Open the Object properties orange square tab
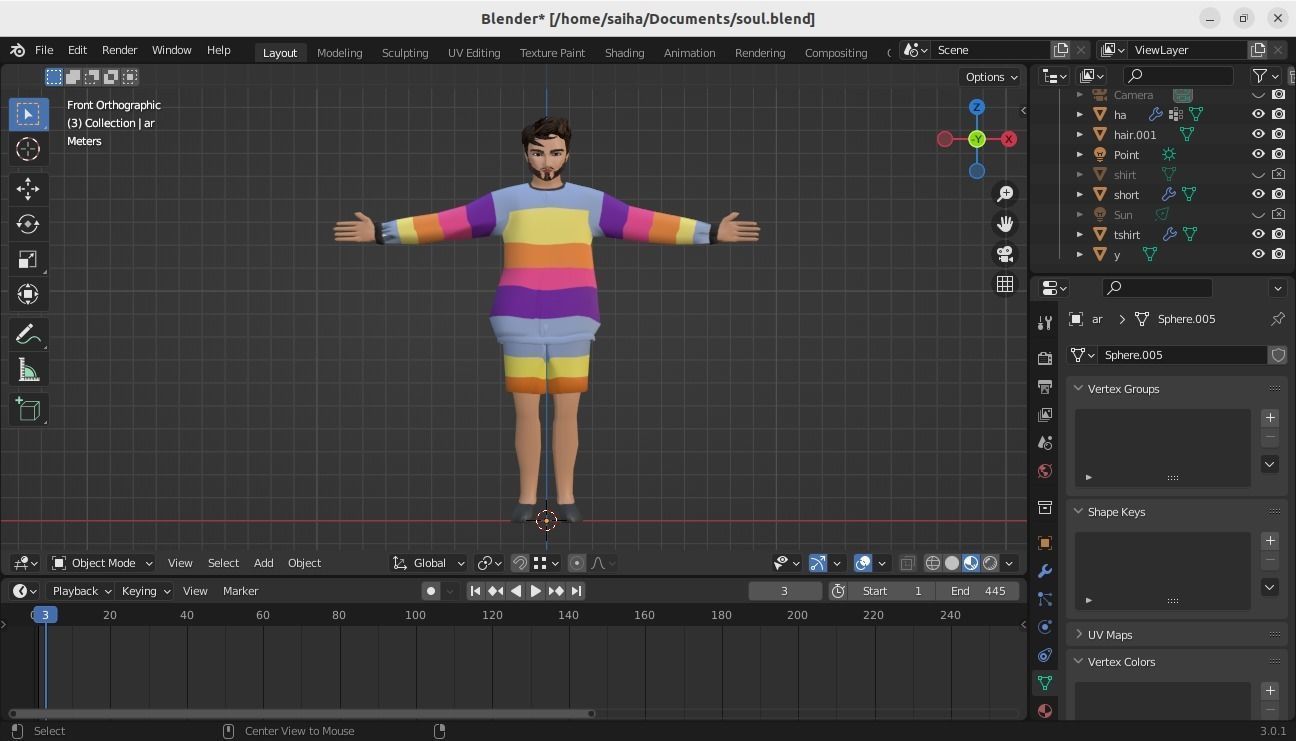Viewport: 1296px width, 741px height. click(1045, 543)
